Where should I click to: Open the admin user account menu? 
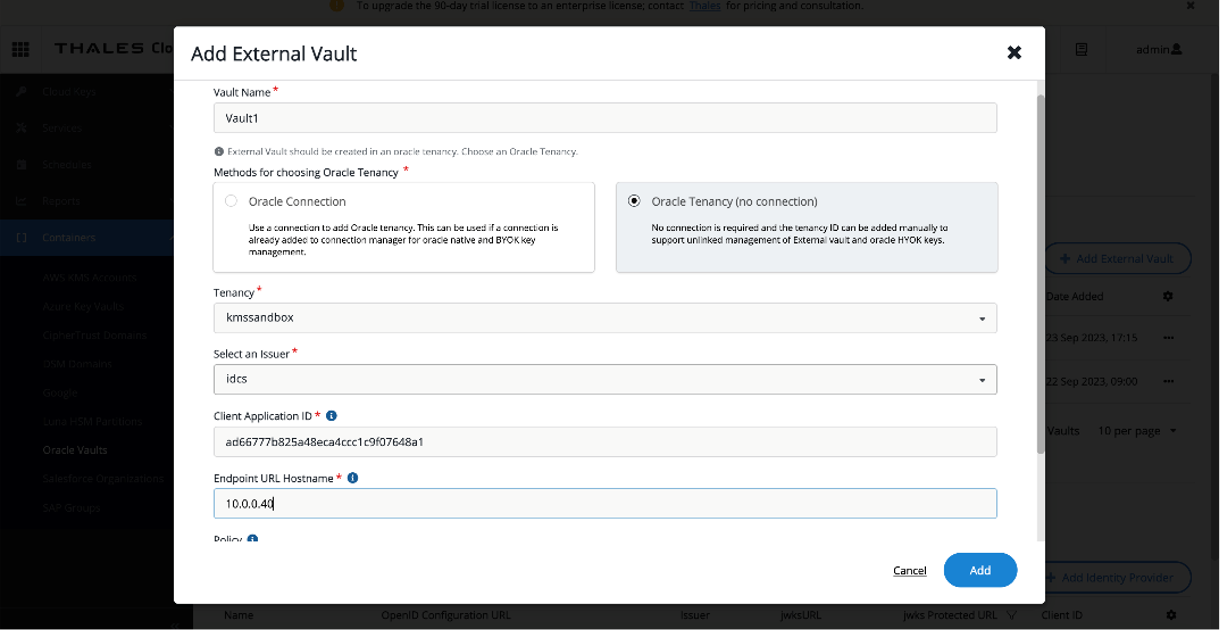click(1158, 49)
